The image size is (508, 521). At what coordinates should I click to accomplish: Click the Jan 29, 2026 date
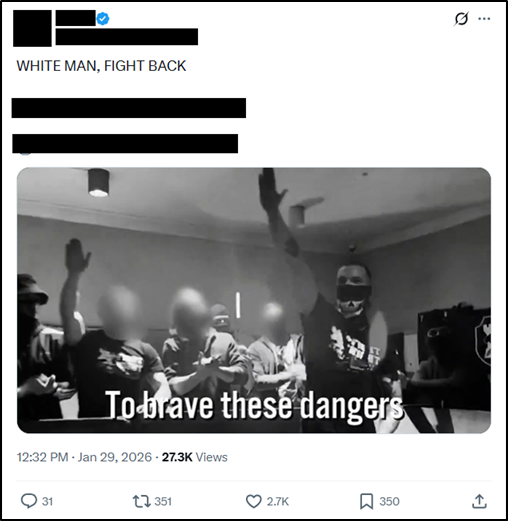pyautogui.click(x=115, y=457)
